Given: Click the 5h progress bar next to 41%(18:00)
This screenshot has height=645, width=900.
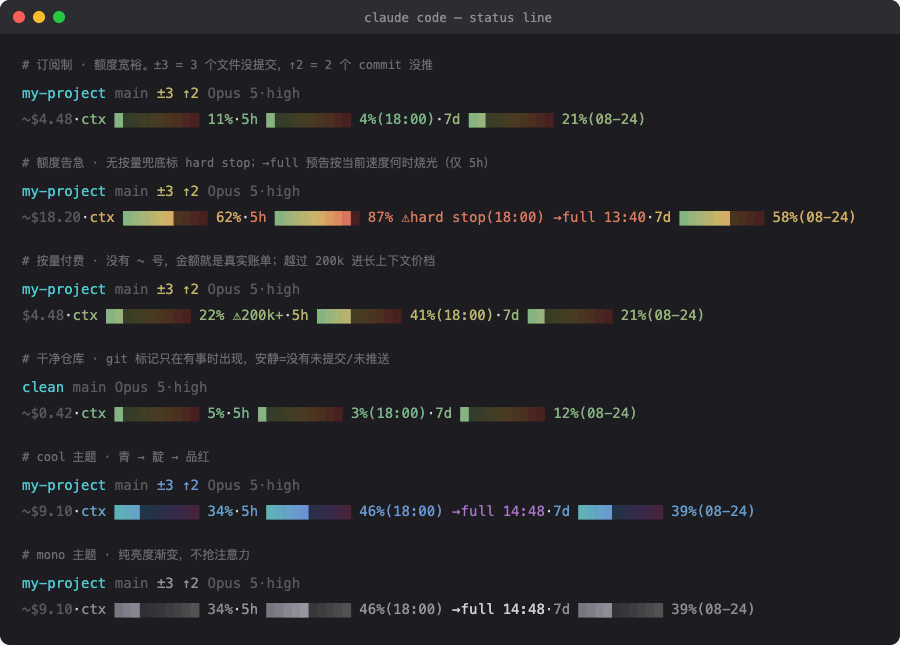Looking at the screenshot, I should coord(359,316).
